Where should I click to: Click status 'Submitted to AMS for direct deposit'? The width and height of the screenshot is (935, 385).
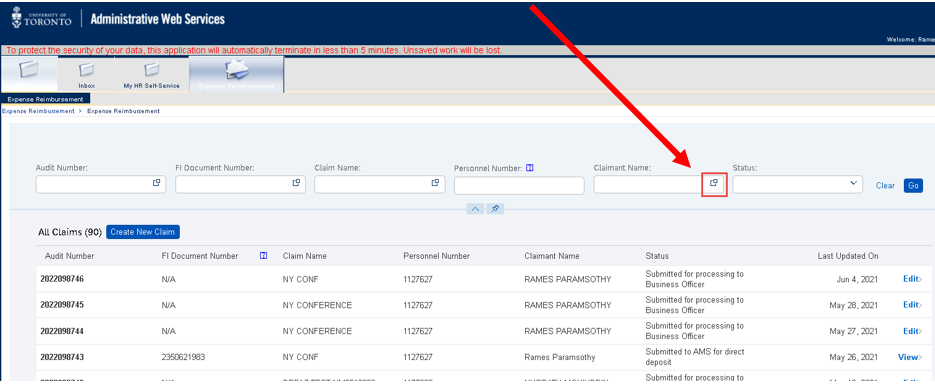pos(695,357)
